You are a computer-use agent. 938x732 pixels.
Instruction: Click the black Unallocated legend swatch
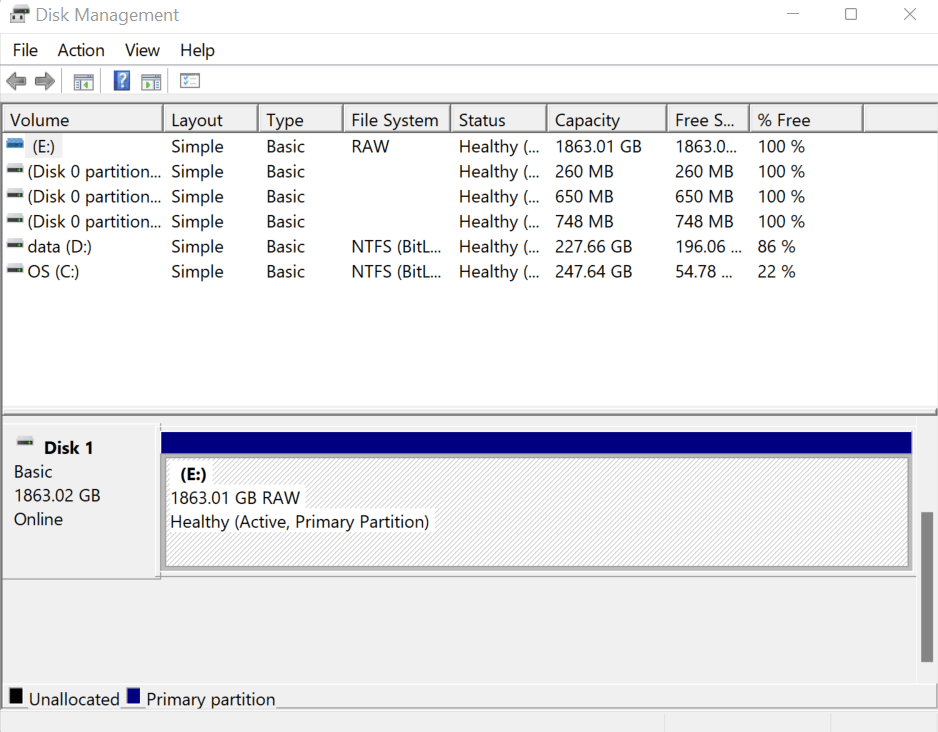tap(16, 696)
